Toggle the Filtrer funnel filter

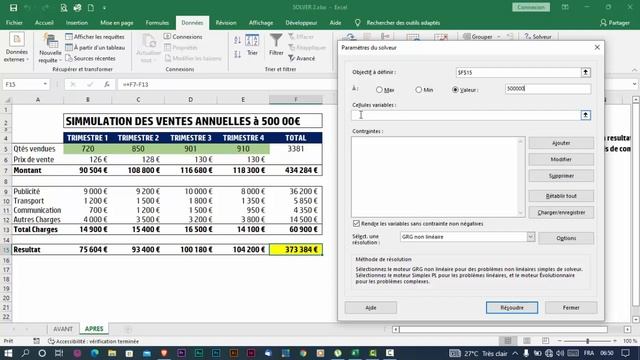(x=276, y=45)
